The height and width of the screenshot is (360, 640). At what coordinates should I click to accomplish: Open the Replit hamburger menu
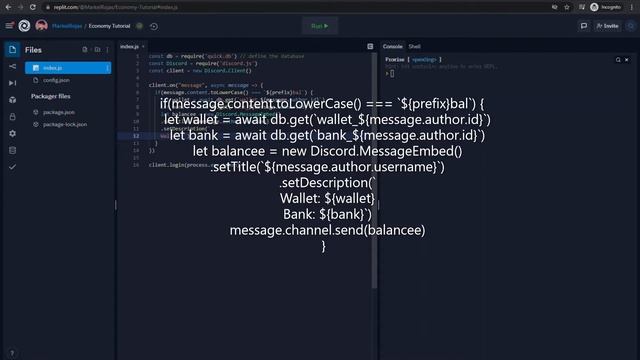pos(9,26)
